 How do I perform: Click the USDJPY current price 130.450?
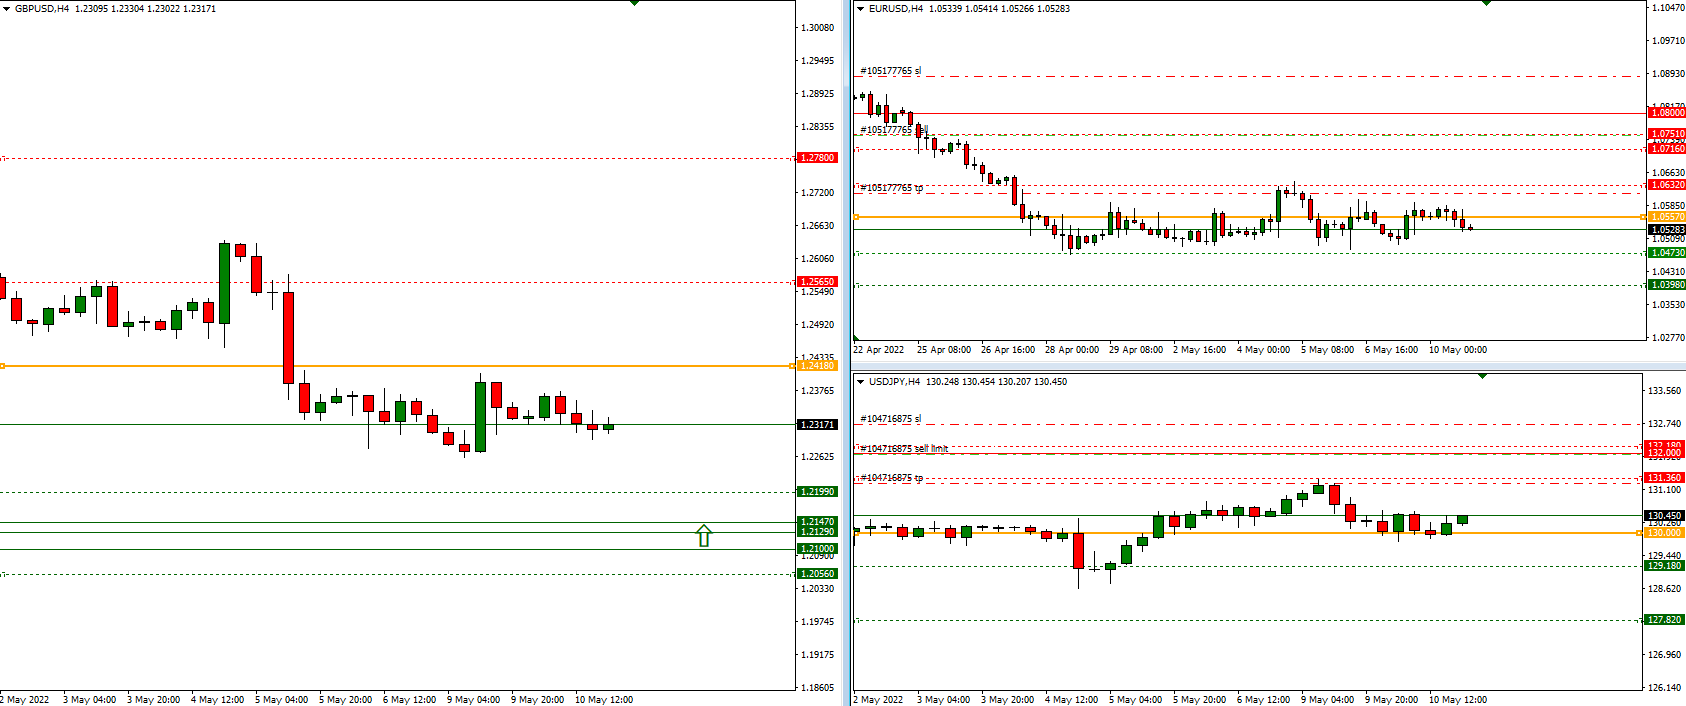tap(1664, 516)
